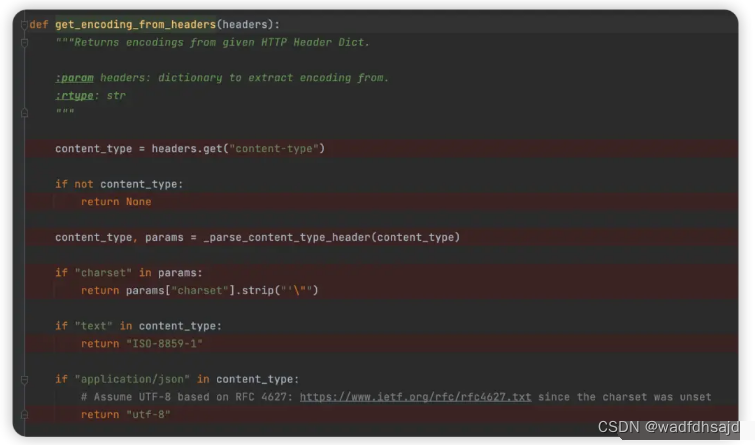755x445 pixels.
Task: Click the "utf-8" return string
Action: 148,415
